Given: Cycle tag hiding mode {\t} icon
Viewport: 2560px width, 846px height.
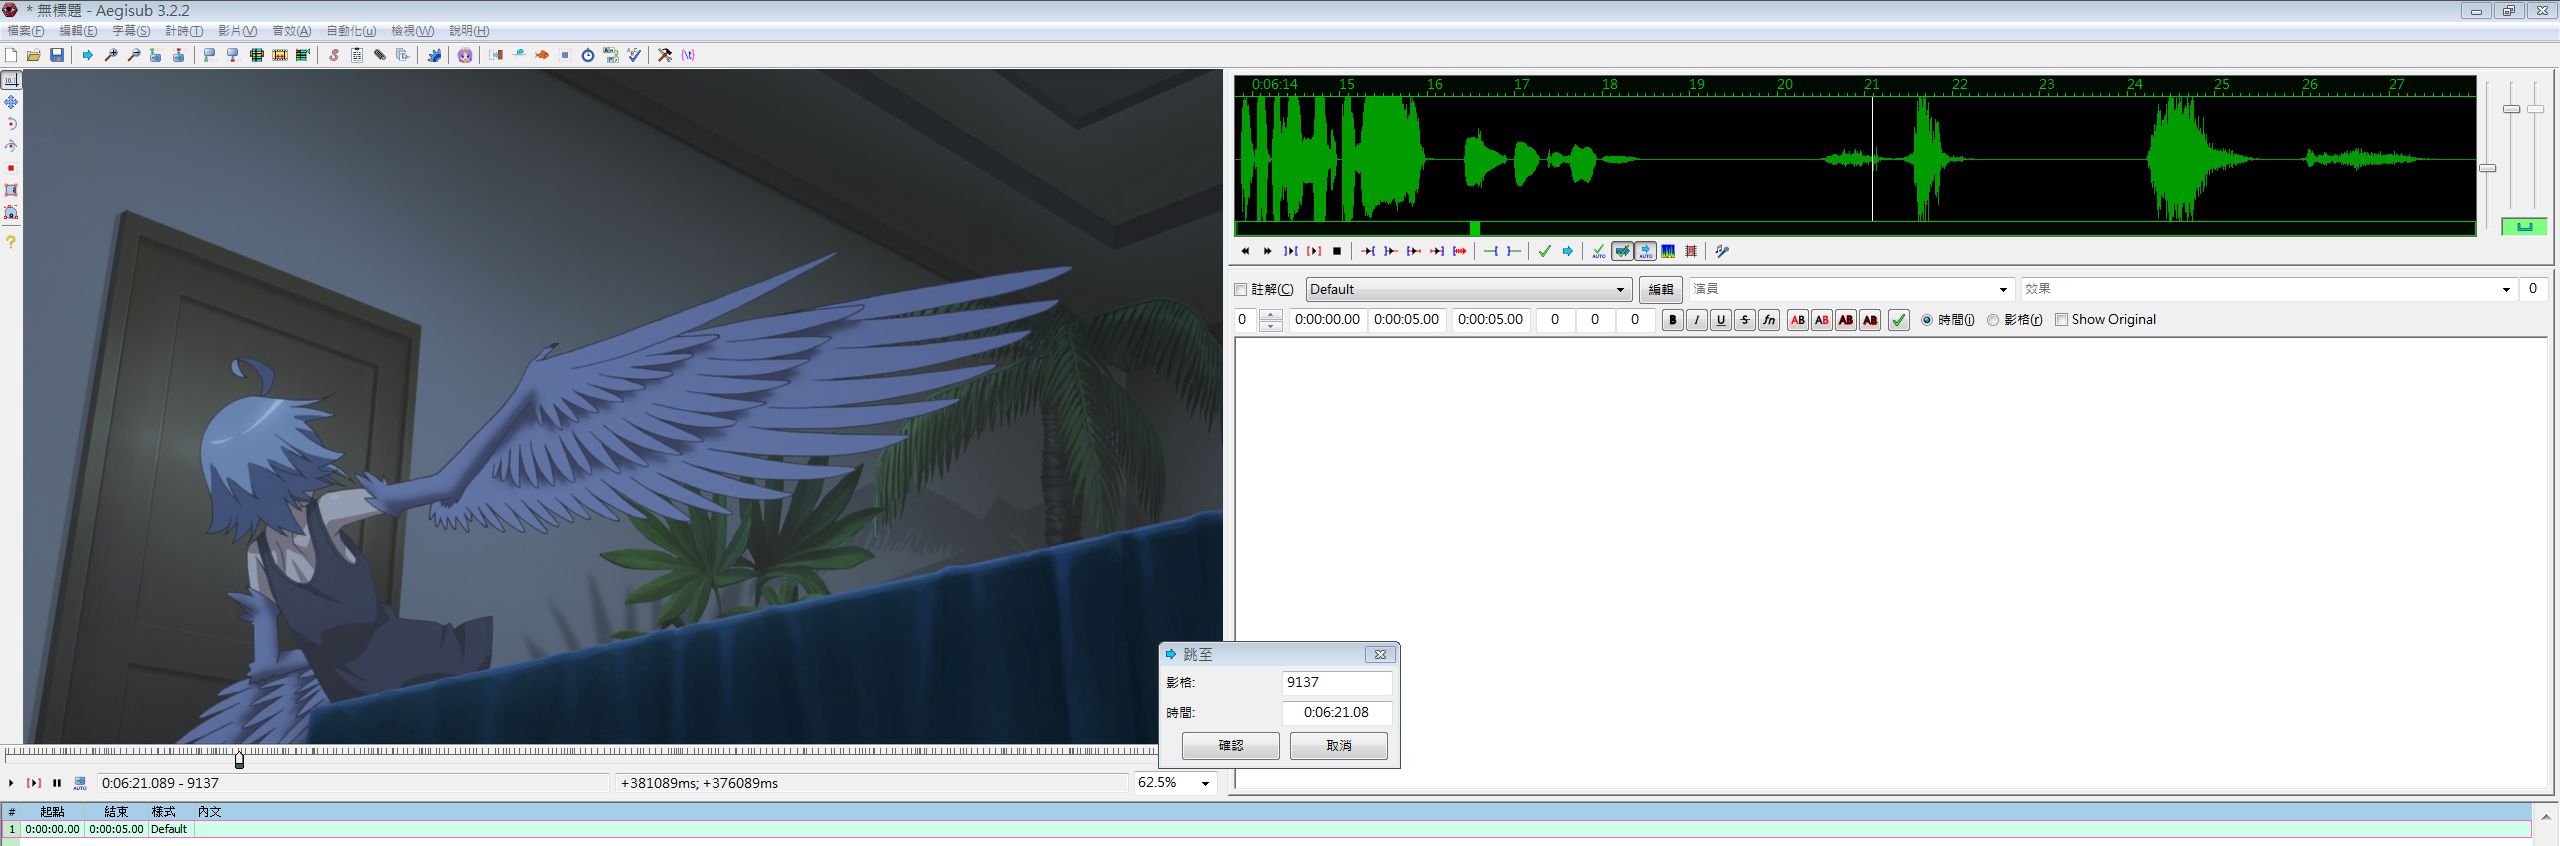Looking at the screenshot, I should click(x=688, y=55).
